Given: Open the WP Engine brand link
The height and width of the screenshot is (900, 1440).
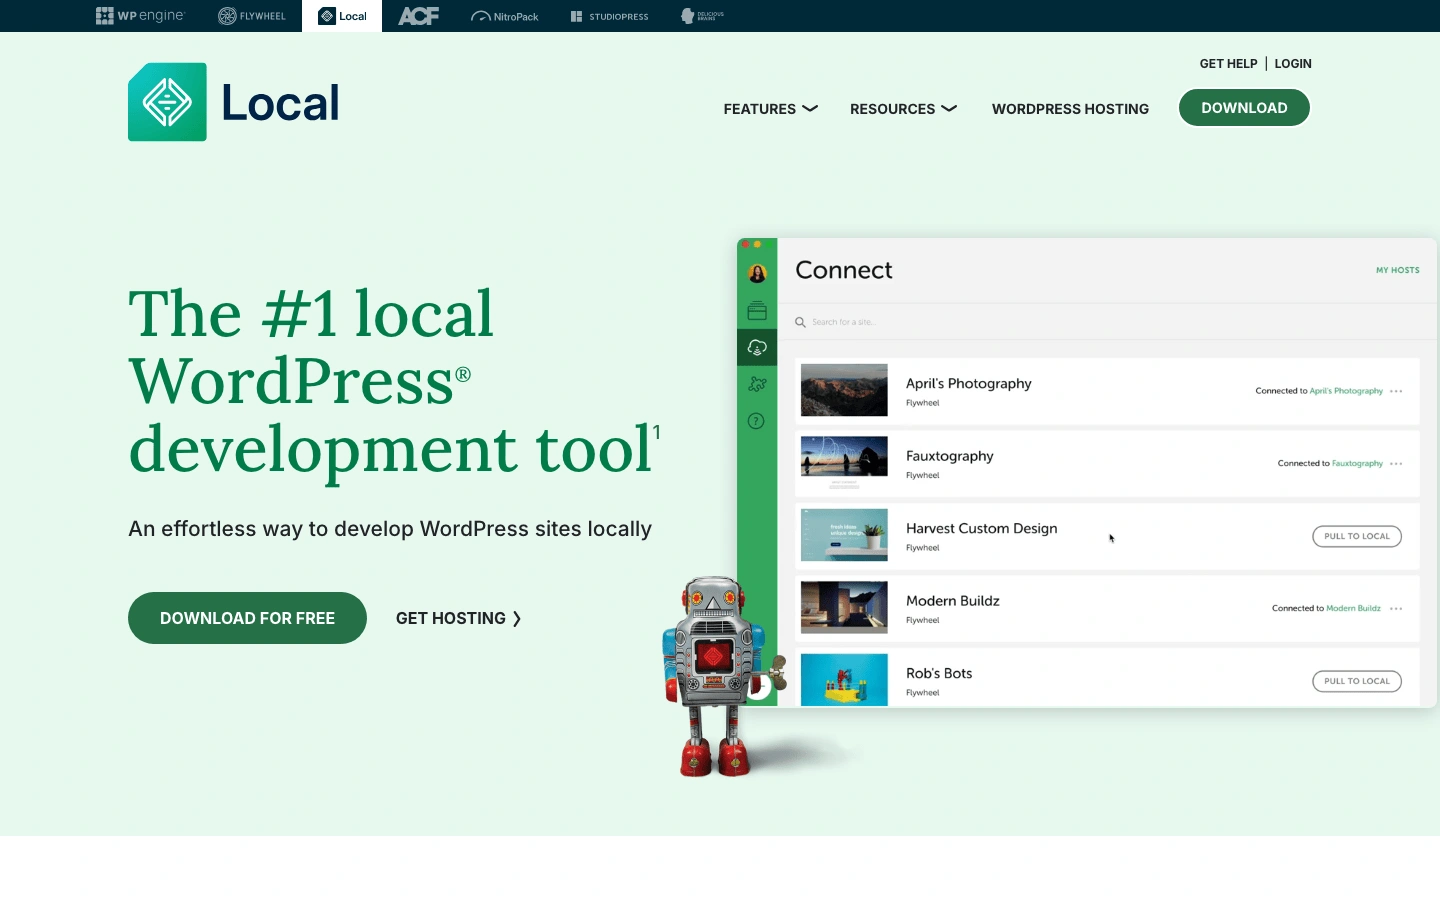Looking at the screenshot, I should point(140,16).
